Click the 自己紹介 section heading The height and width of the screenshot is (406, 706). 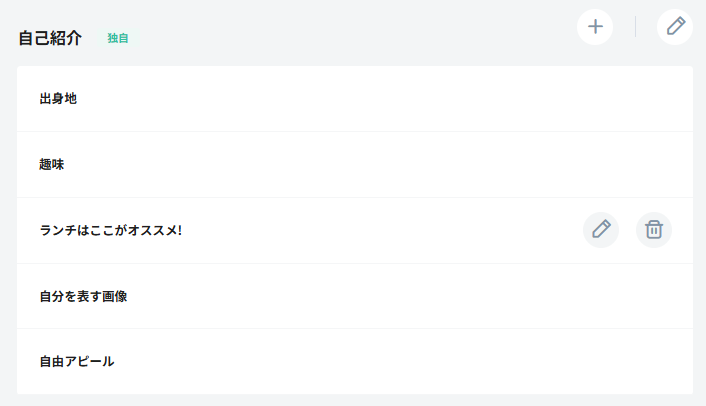[50, 39]
